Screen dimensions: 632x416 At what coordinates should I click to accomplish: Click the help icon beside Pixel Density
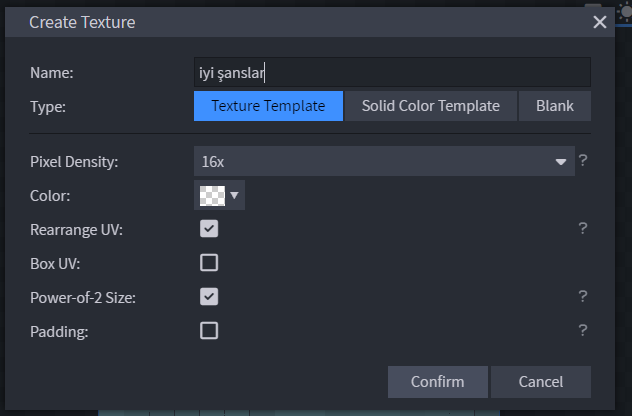(x=582, y=160)
